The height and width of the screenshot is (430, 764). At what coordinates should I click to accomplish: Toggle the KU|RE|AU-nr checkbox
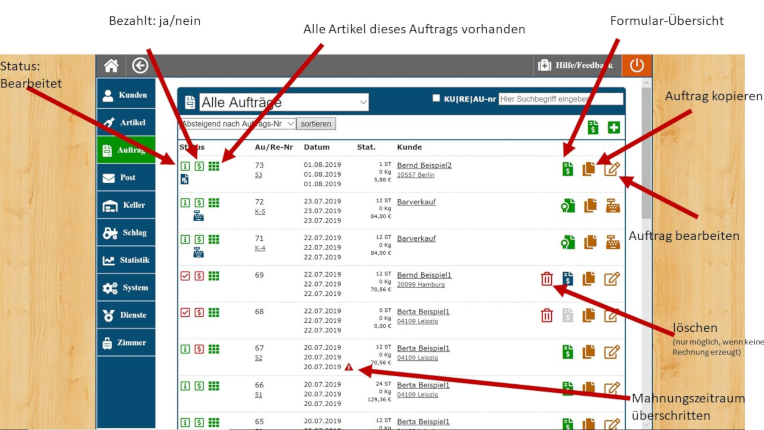(436, 99)
